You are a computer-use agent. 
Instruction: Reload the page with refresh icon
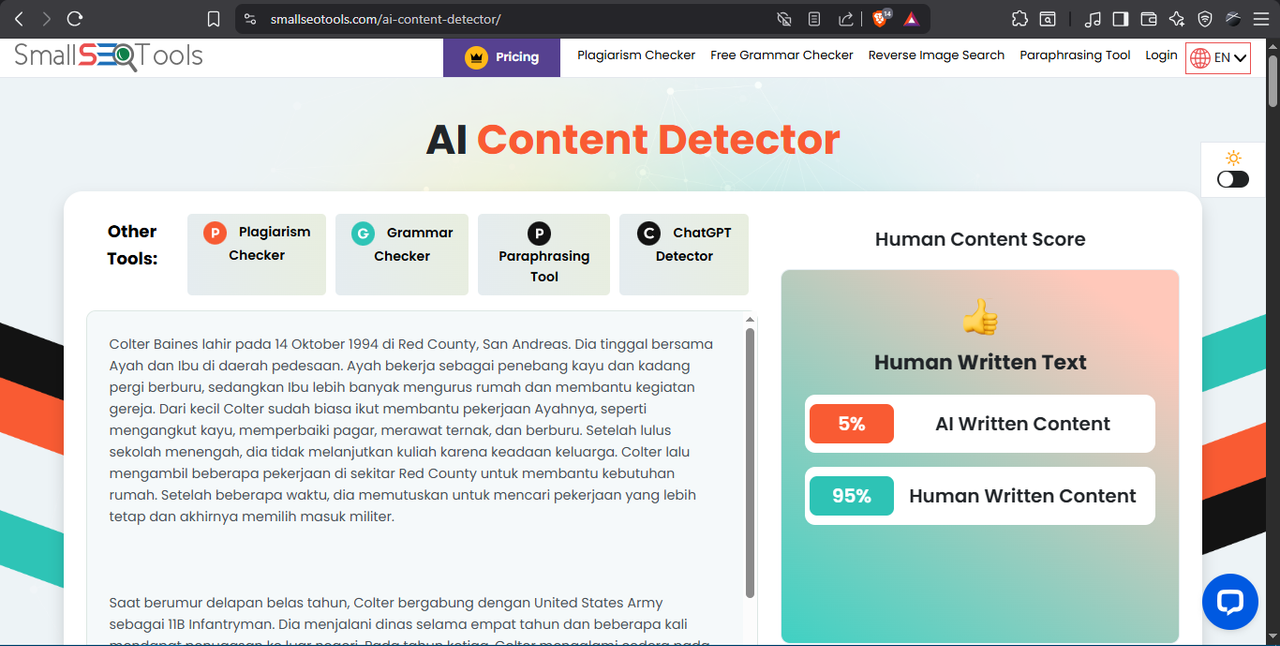(74, 19)
